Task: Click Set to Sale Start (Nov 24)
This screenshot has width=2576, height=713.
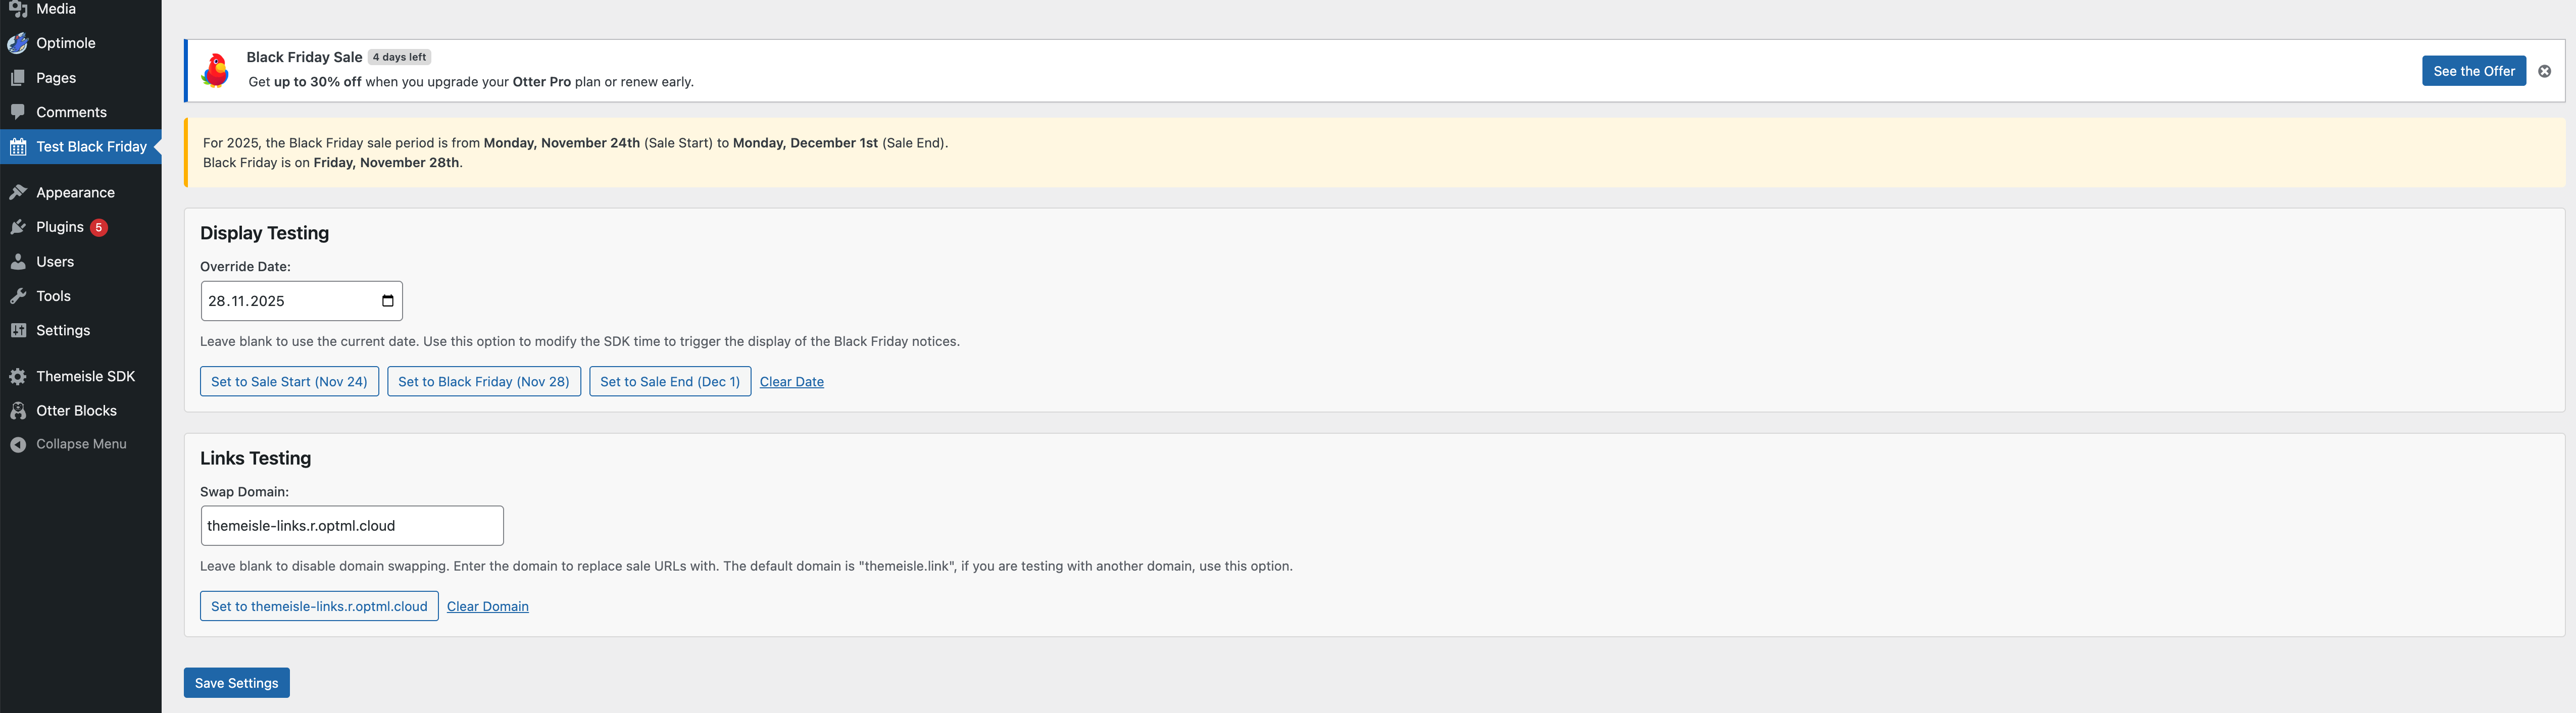Action: tap(289, 382)
